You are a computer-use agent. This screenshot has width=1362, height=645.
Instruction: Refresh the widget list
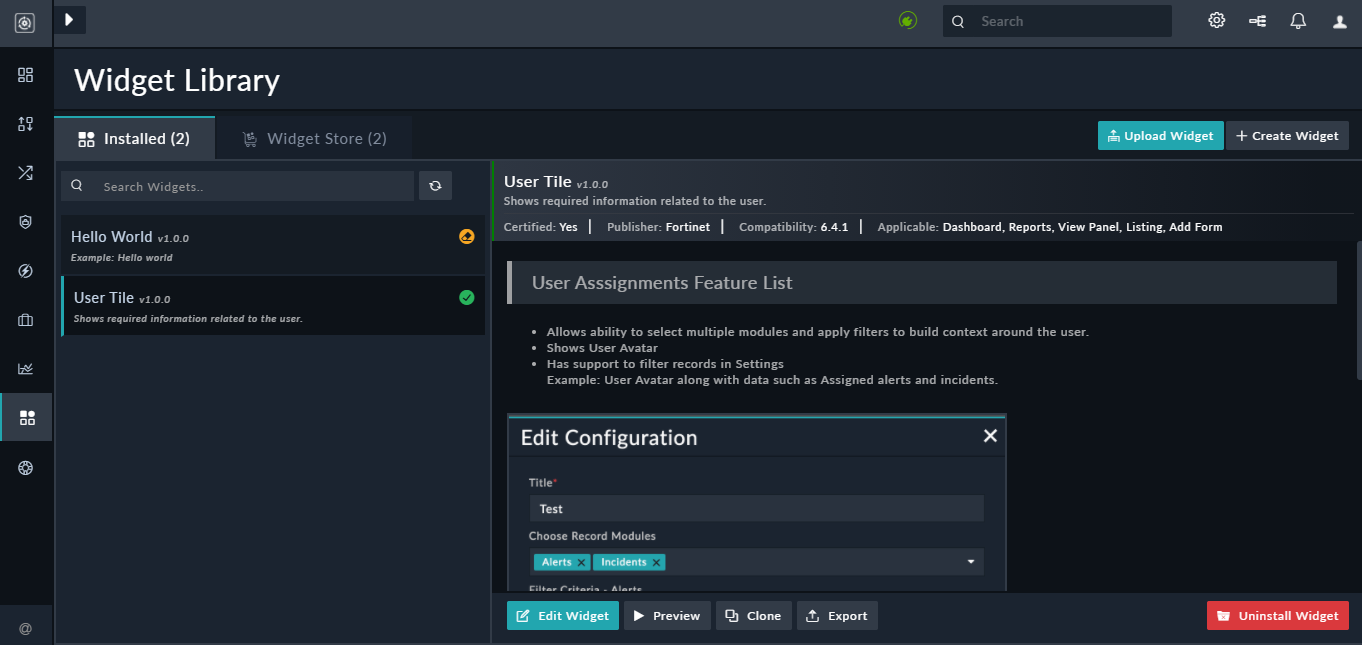435,186
